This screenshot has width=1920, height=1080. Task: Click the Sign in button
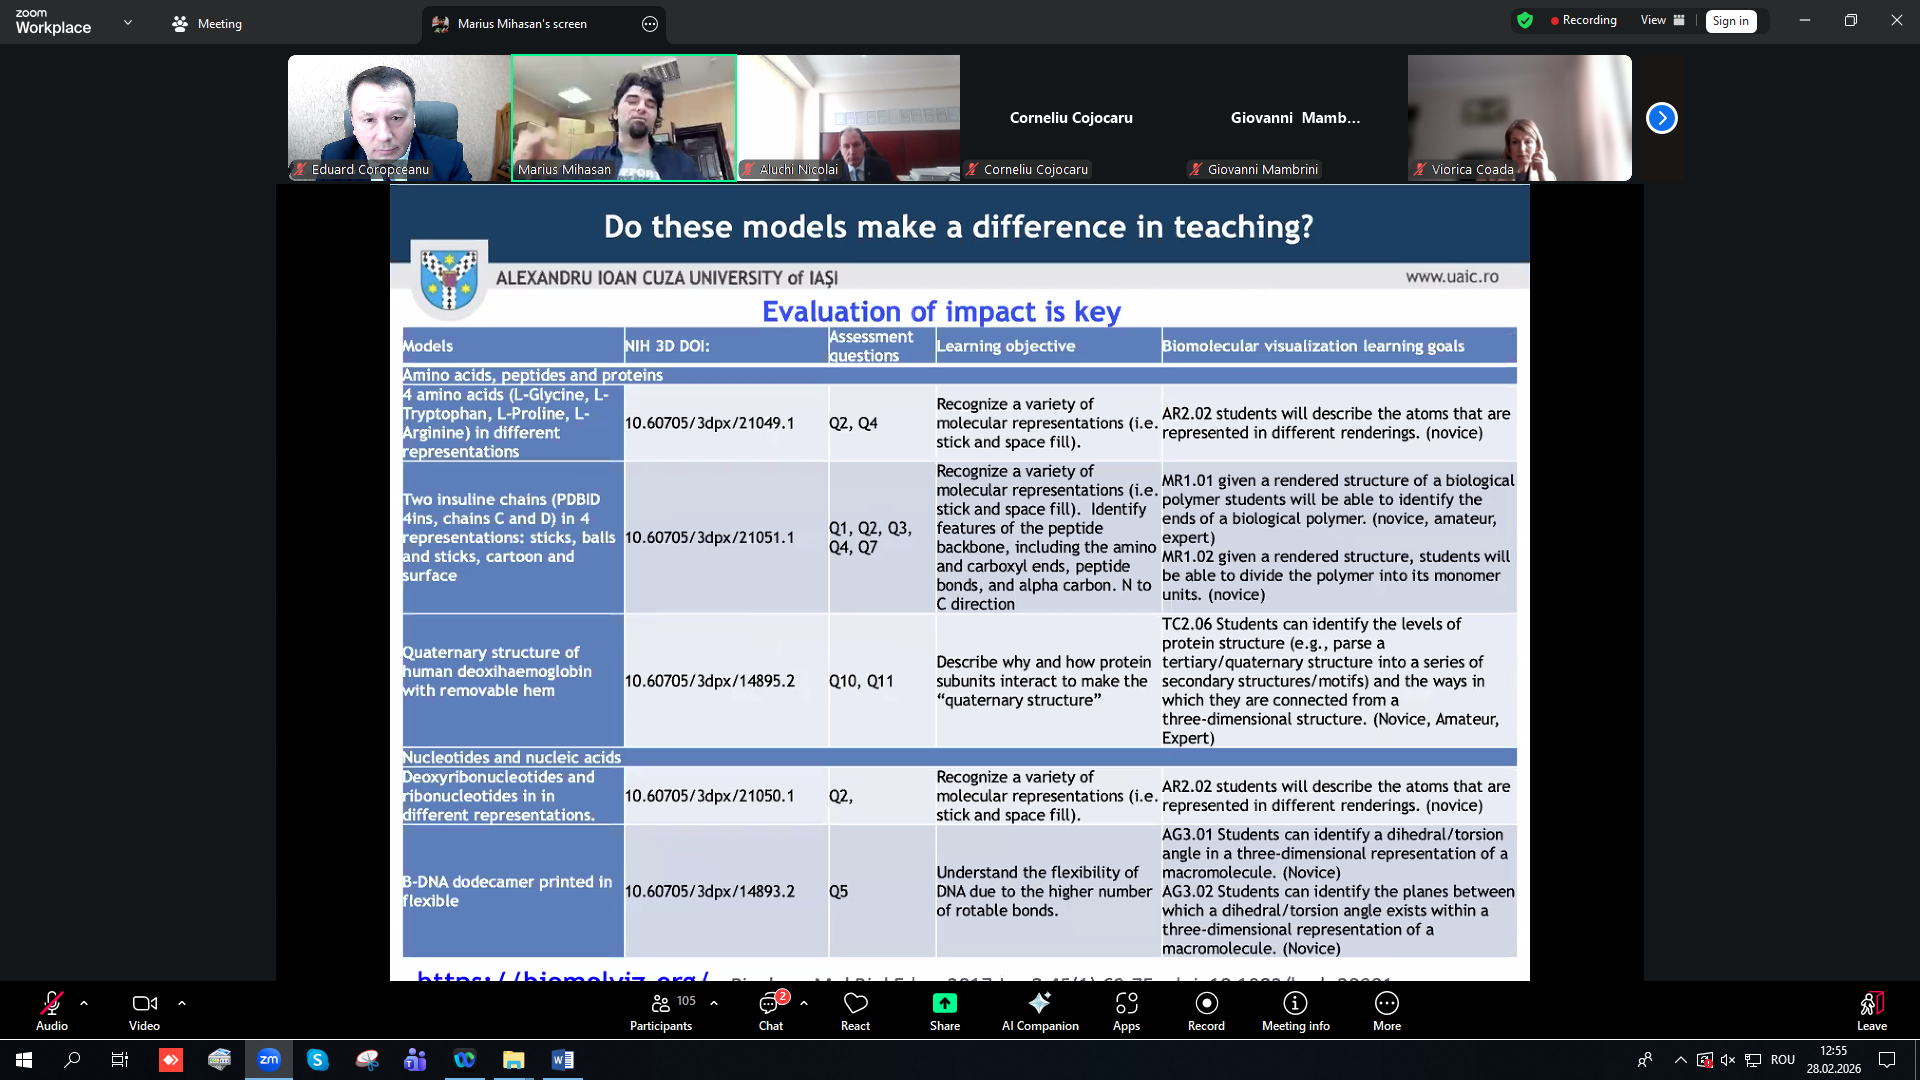pyautogui.click(x=1730, y=21)
